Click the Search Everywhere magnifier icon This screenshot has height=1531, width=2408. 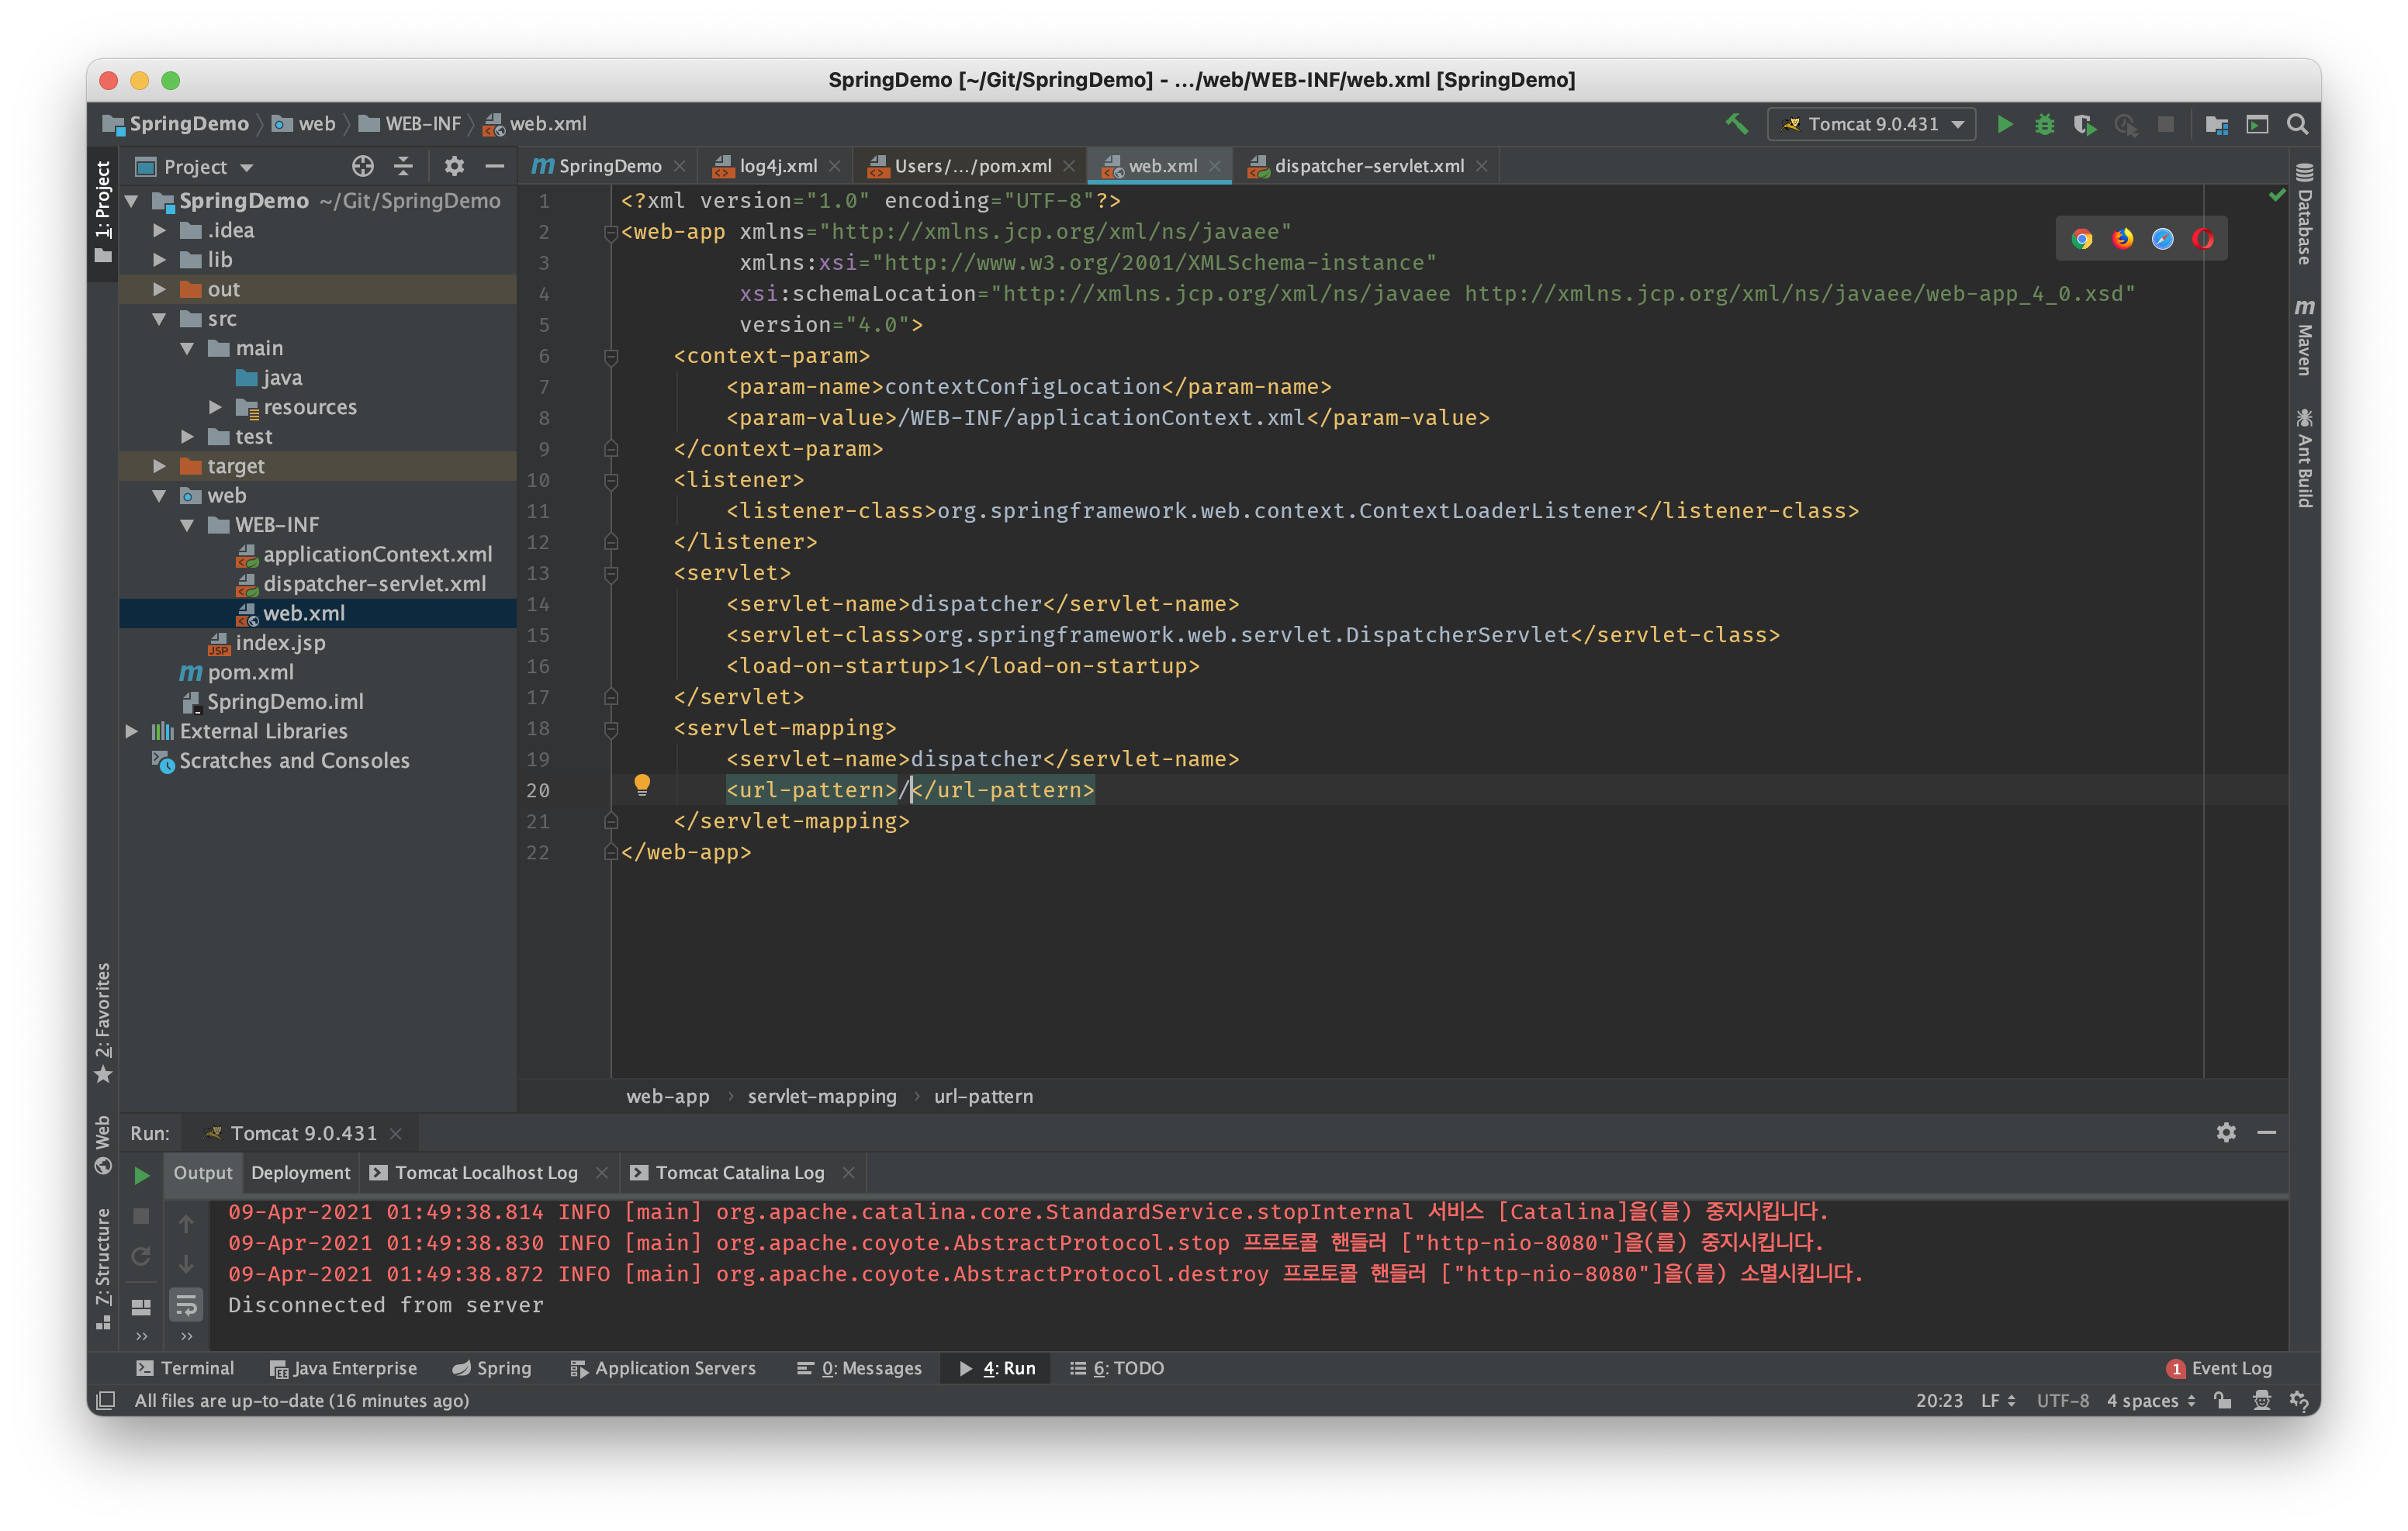2297,124
